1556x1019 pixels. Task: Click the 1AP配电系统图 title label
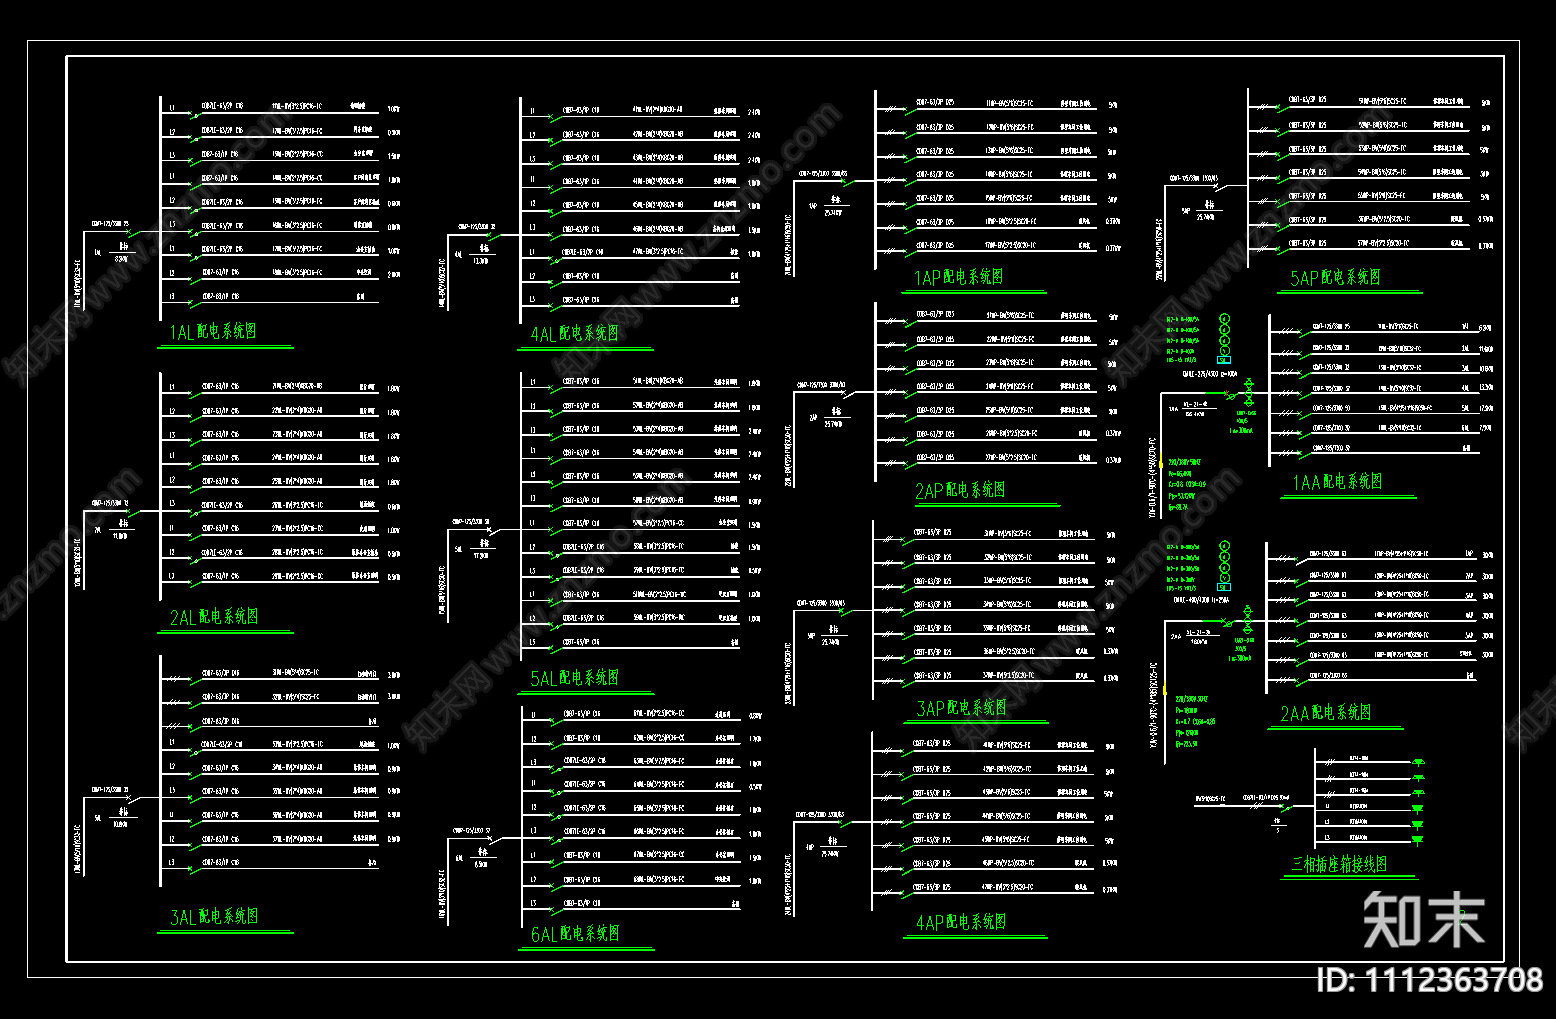[x=958, y=277]
